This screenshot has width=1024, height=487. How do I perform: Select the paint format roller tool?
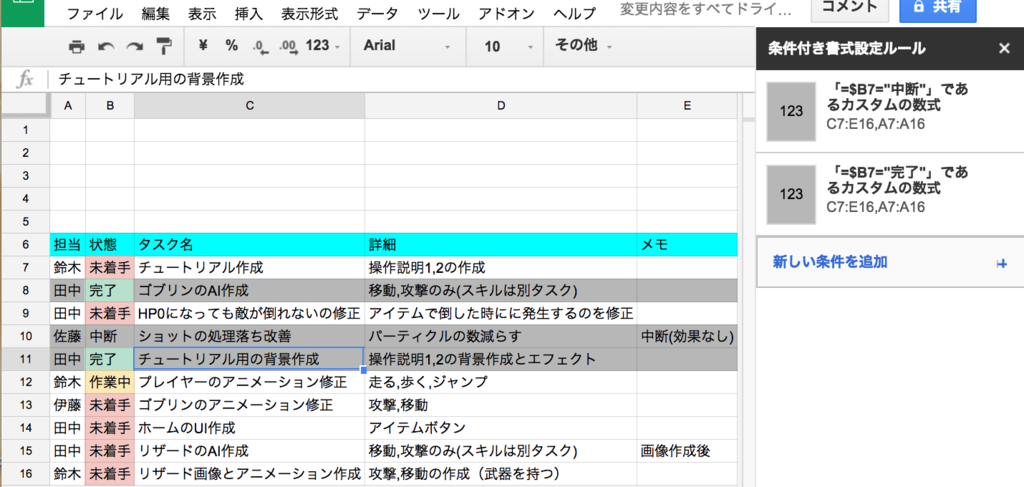click(x=164, y=46)
